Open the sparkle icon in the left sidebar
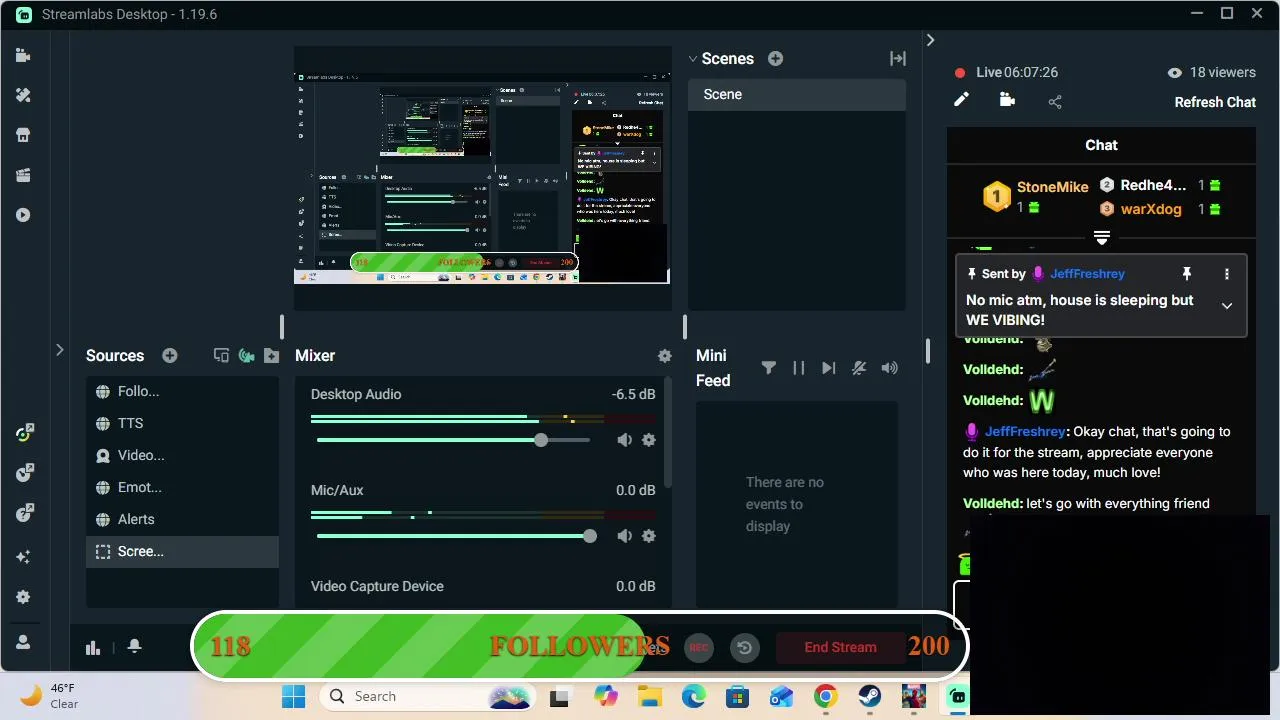 [23, 557]
